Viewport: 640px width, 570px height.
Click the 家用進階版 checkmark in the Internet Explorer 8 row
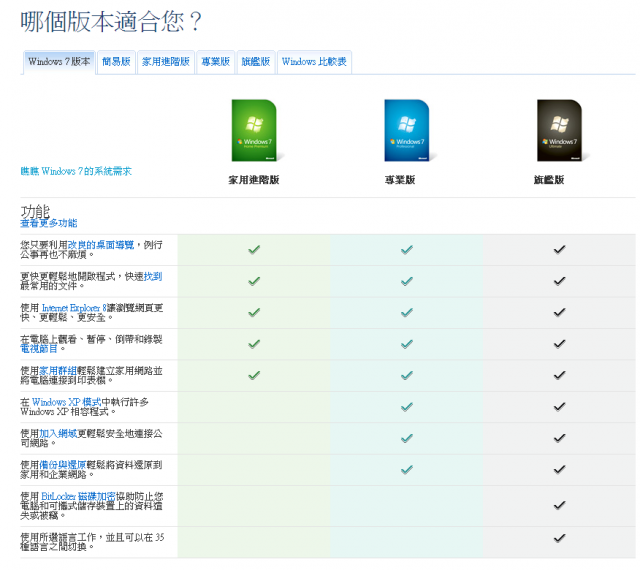click(x=254, y=312)
